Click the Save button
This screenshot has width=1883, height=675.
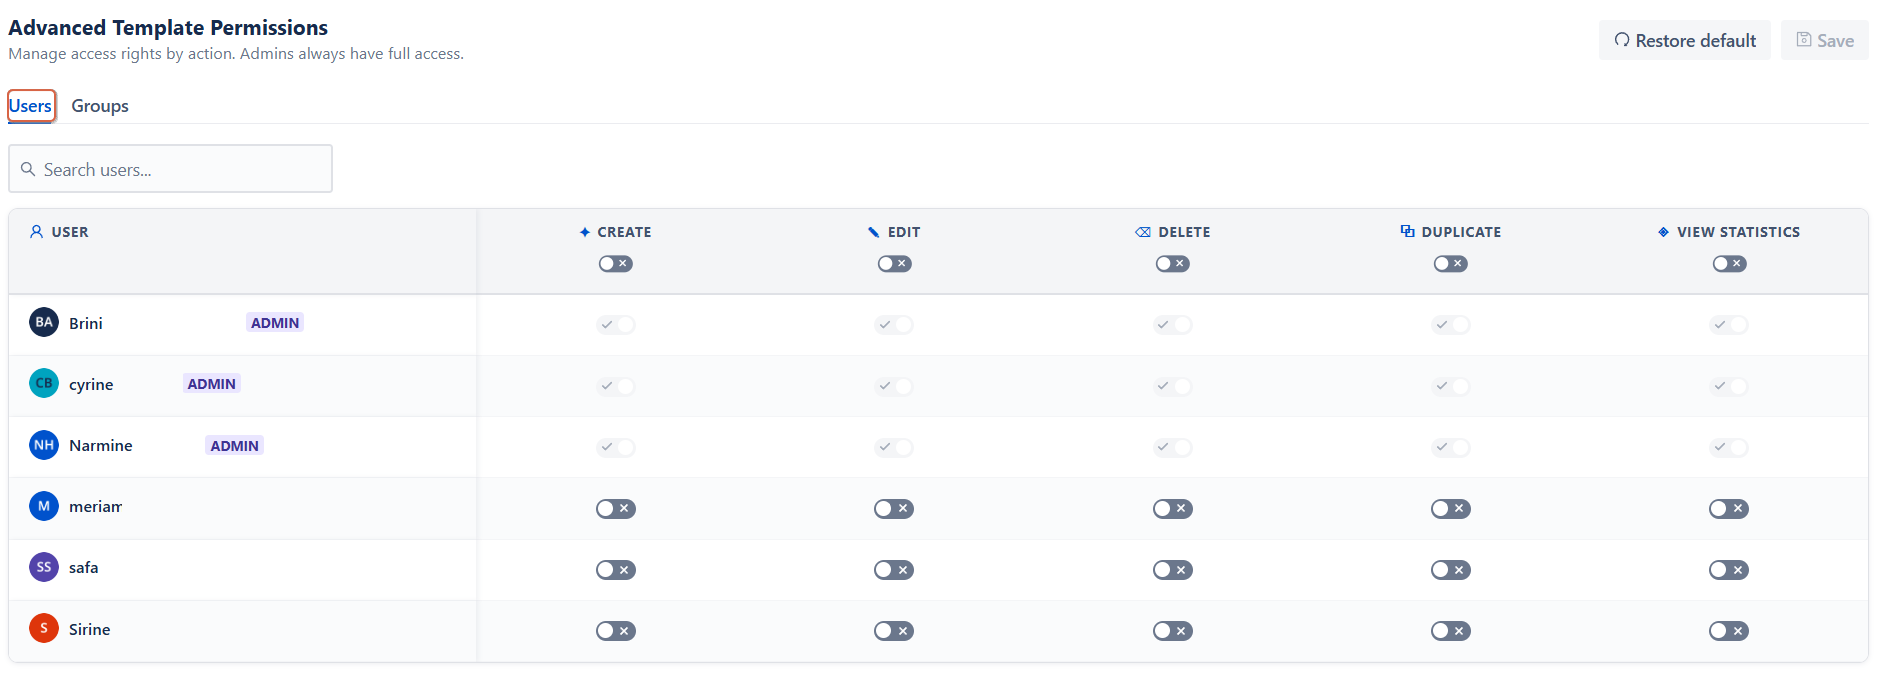(1825, 40)
